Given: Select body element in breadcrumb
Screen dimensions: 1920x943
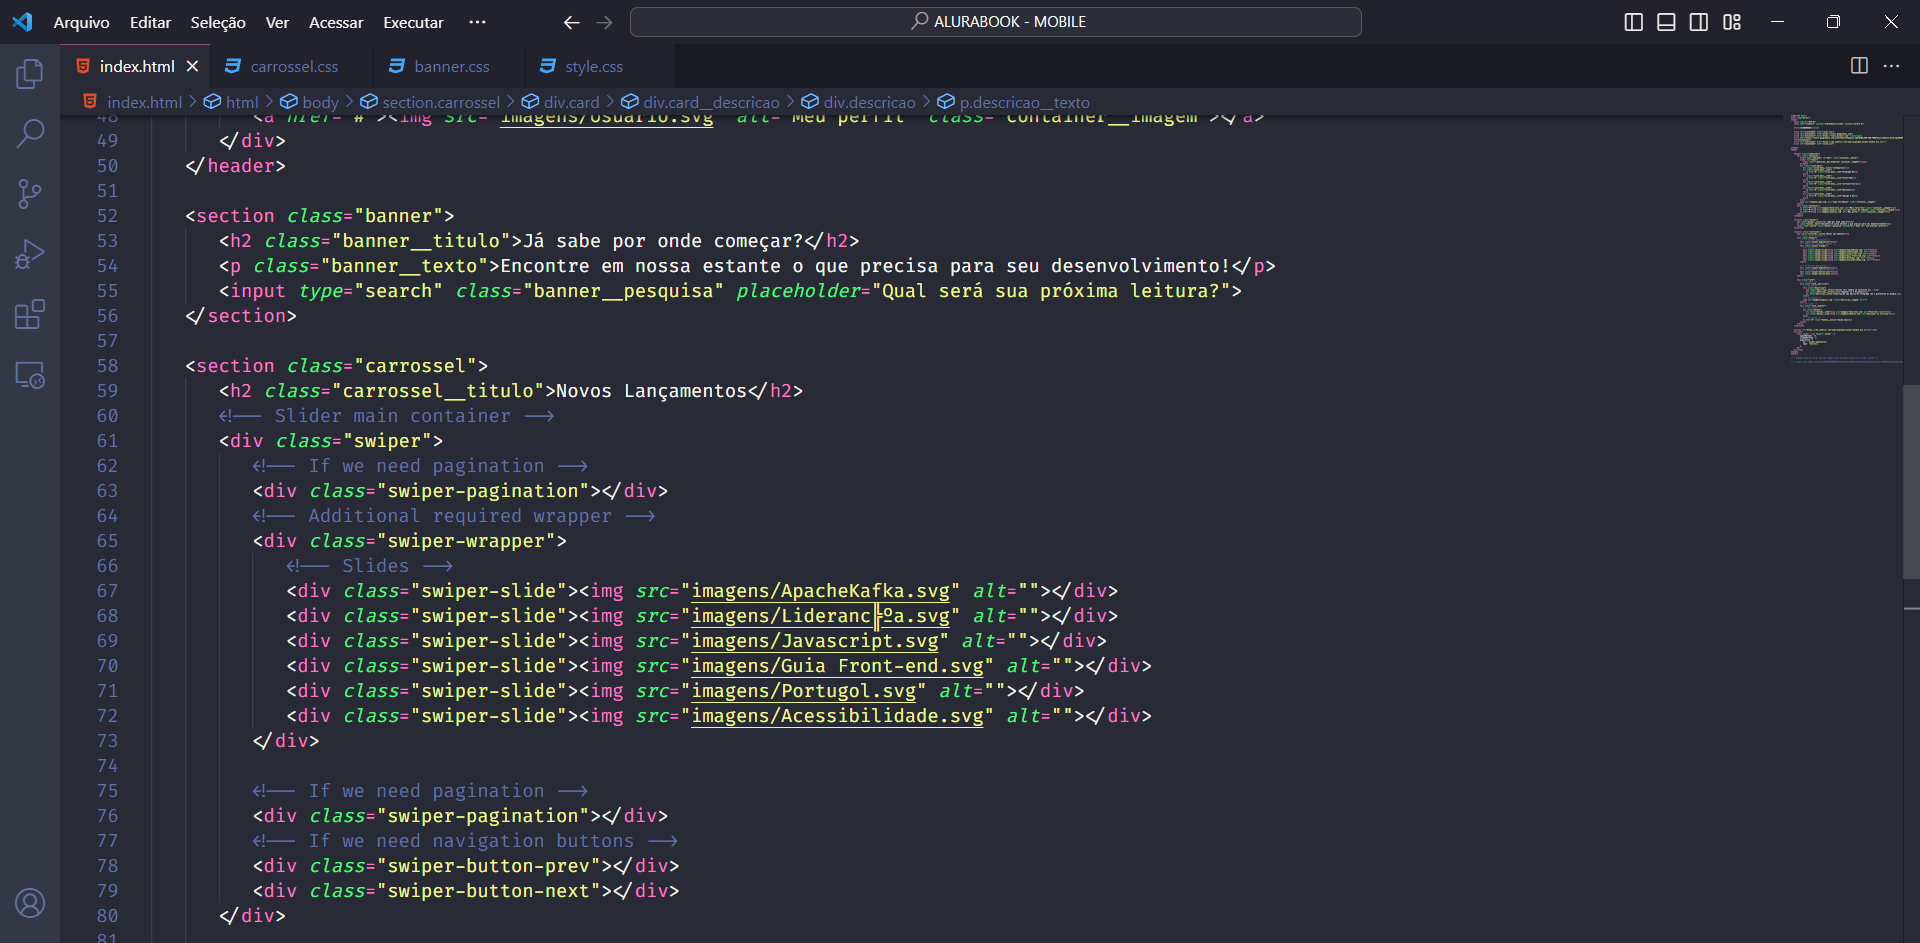Looking at the screenshot, I should pyautogui.click(x=320, y=102).
